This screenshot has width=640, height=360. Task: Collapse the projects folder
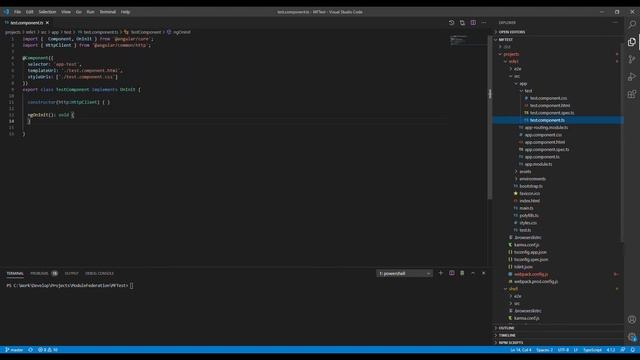pyautogui.click(x=511, y=54)
